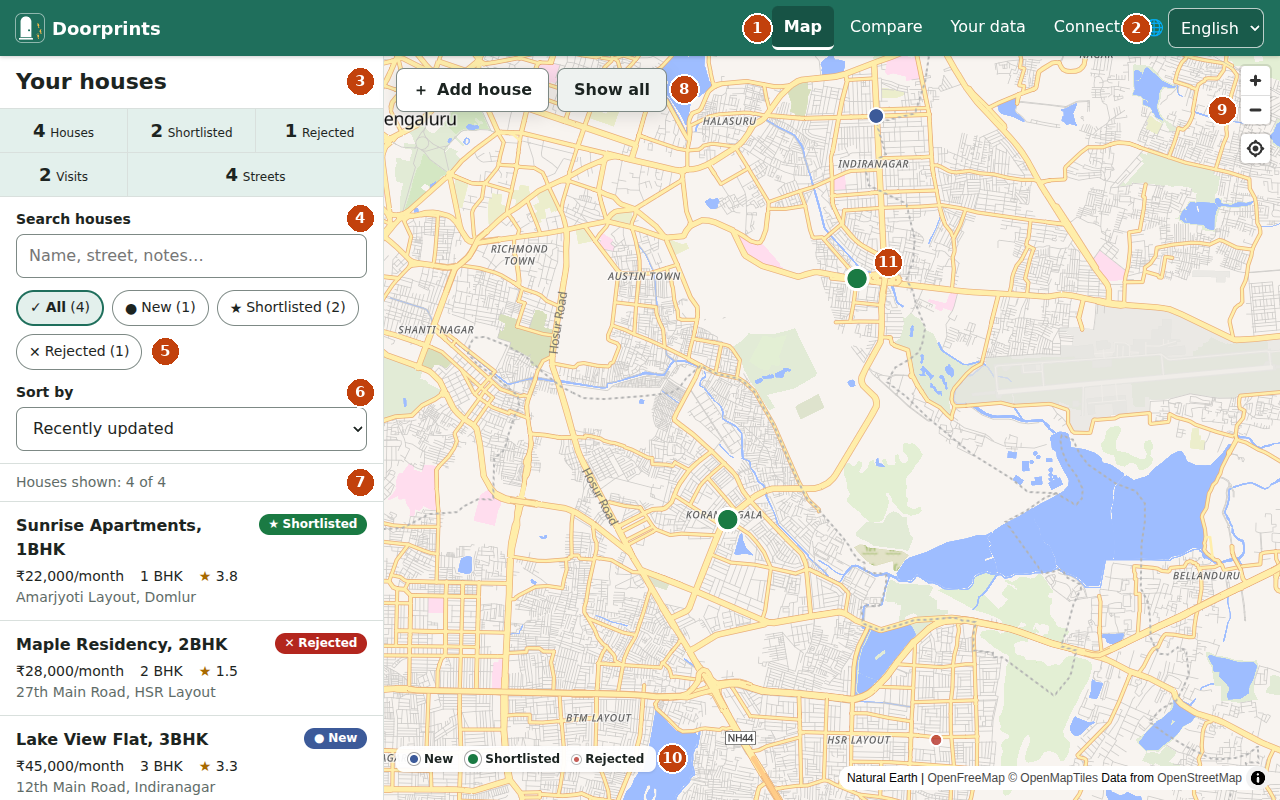
Task: Open the Compare tab
Action: click(886, 27)
